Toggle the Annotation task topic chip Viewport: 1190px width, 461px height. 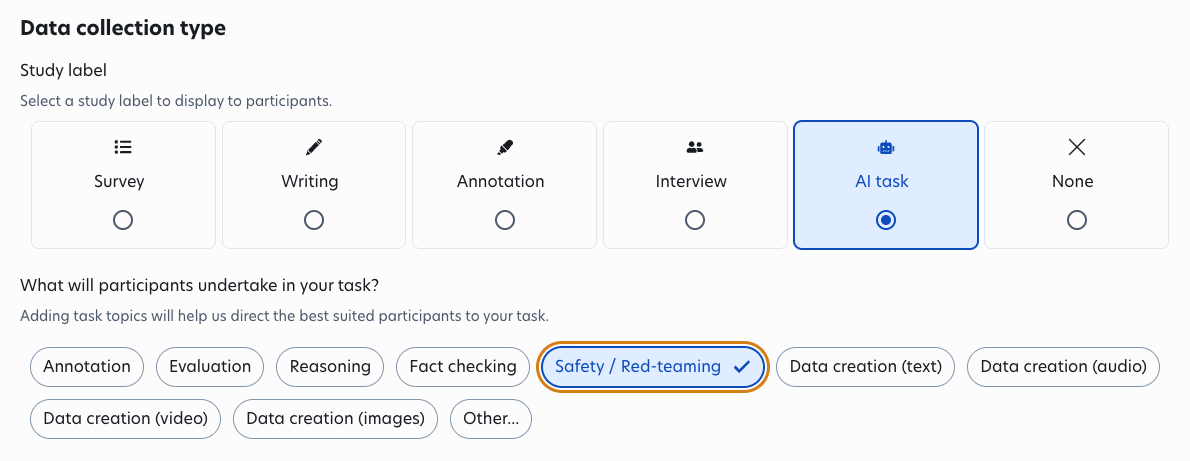tap(87, 367)
